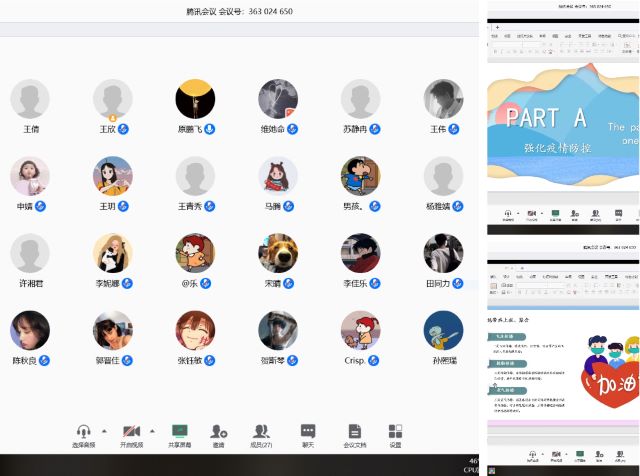640x476 pixels.
Task: Turn on camera via 开启视频
Action: tap(131, 435)
